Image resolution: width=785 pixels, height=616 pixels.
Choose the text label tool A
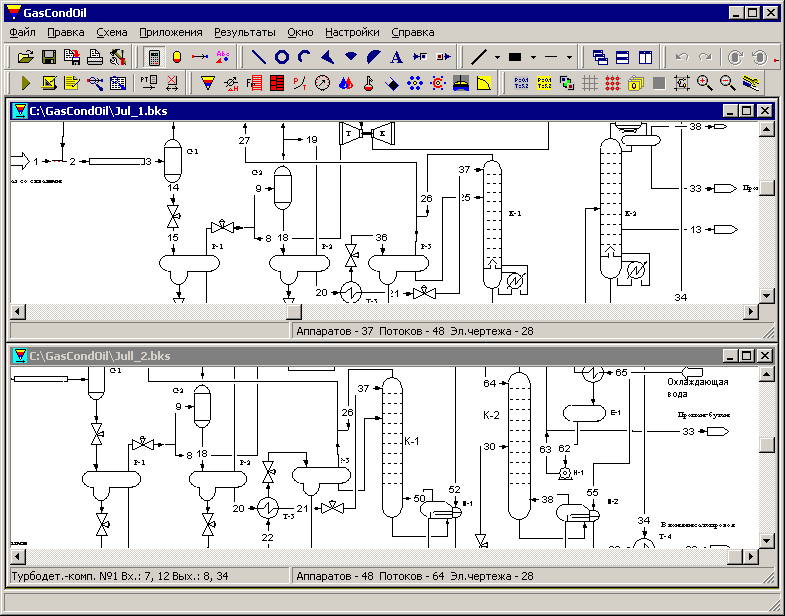[x=397, y=57]
